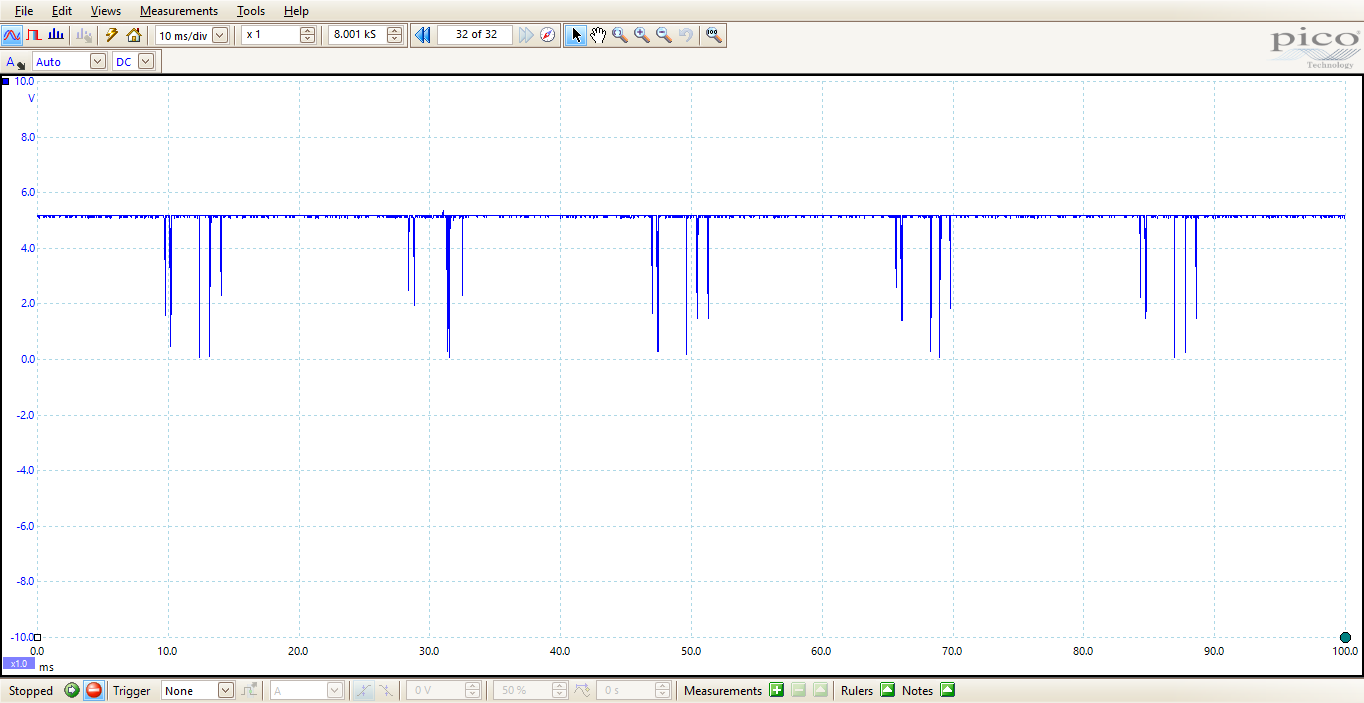The height and width of the screenshot is (703, 1364).
Task: Click the Trigger label in status bar
Action: point(132,691)
